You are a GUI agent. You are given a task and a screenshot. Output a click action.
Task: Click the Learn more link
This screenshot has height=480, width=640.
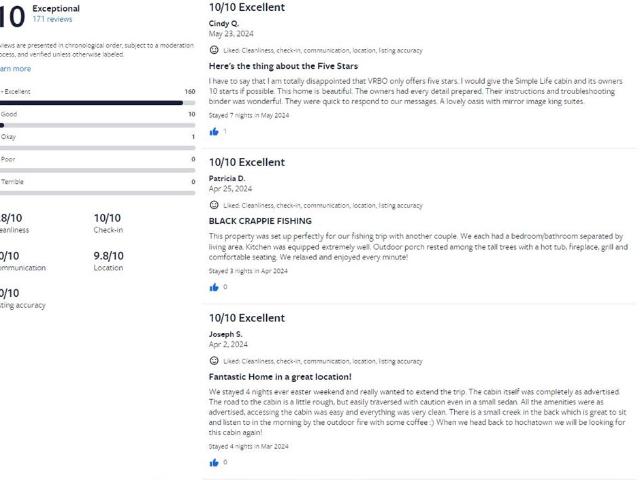click(x=15, y=69)
